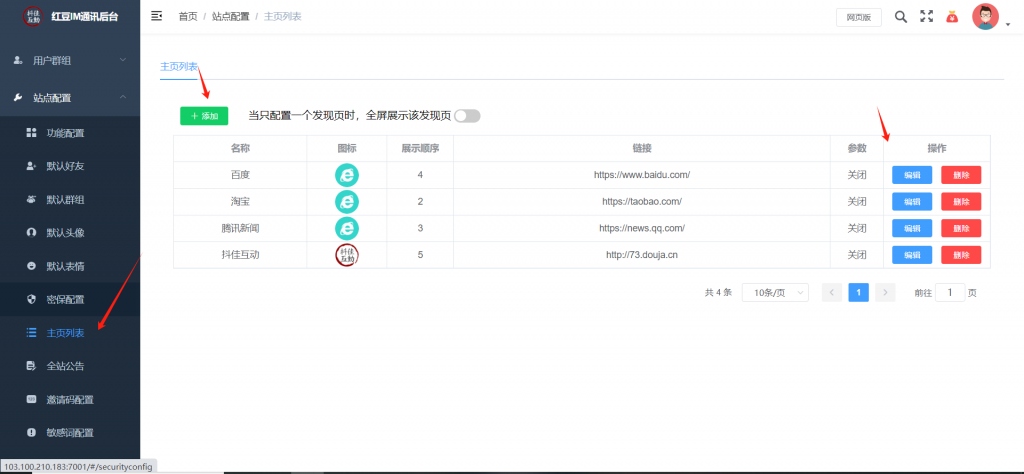Collapse the 站点配置 sidebar menu
The image size is (1024, 474).
[x=70, y=97]
